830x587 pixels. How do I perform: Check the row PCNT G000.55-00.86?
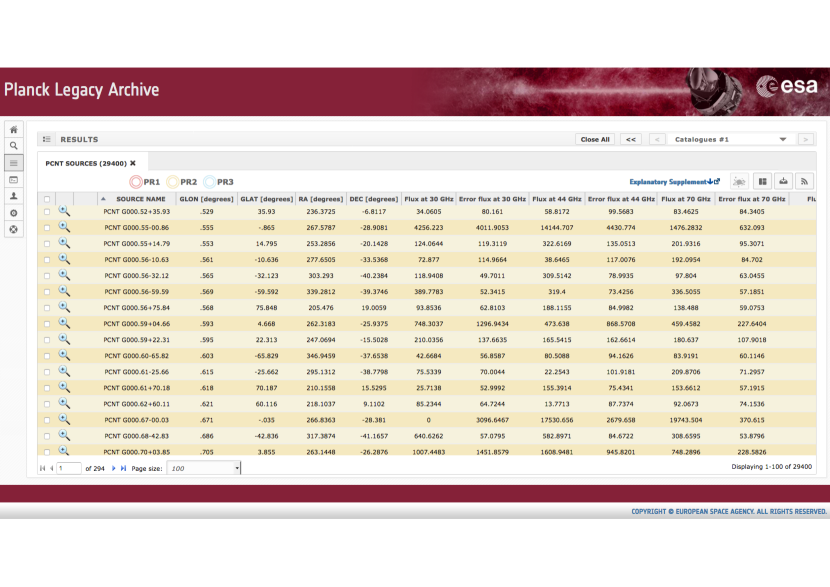(47, 228)
